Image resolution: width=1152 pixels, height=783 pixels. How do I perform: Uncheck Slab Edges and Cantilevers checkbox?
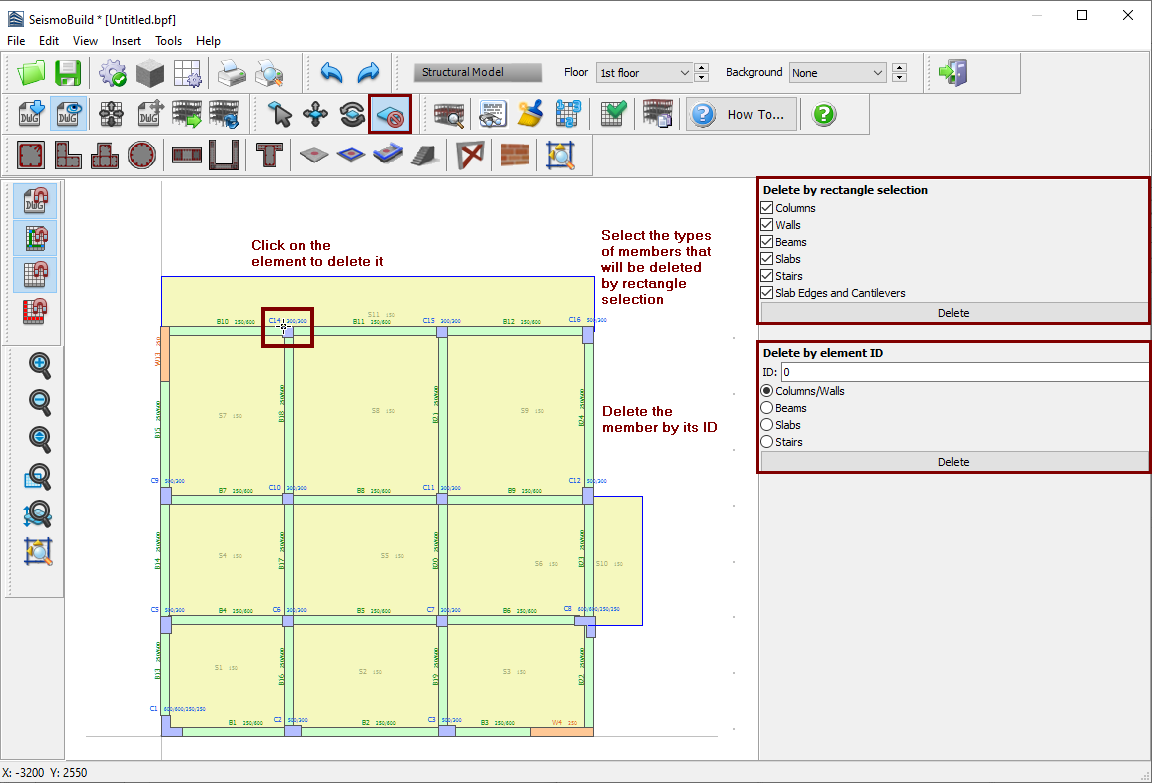coord(767,293)
